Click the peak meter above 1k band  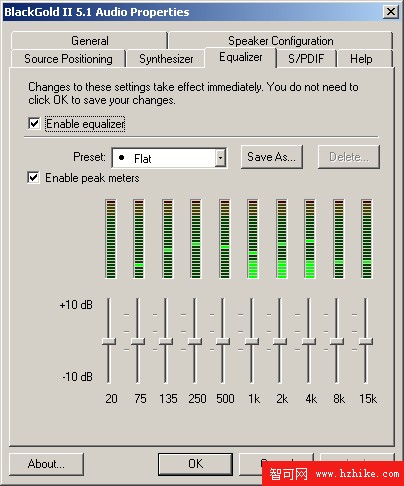click(253, 239)
